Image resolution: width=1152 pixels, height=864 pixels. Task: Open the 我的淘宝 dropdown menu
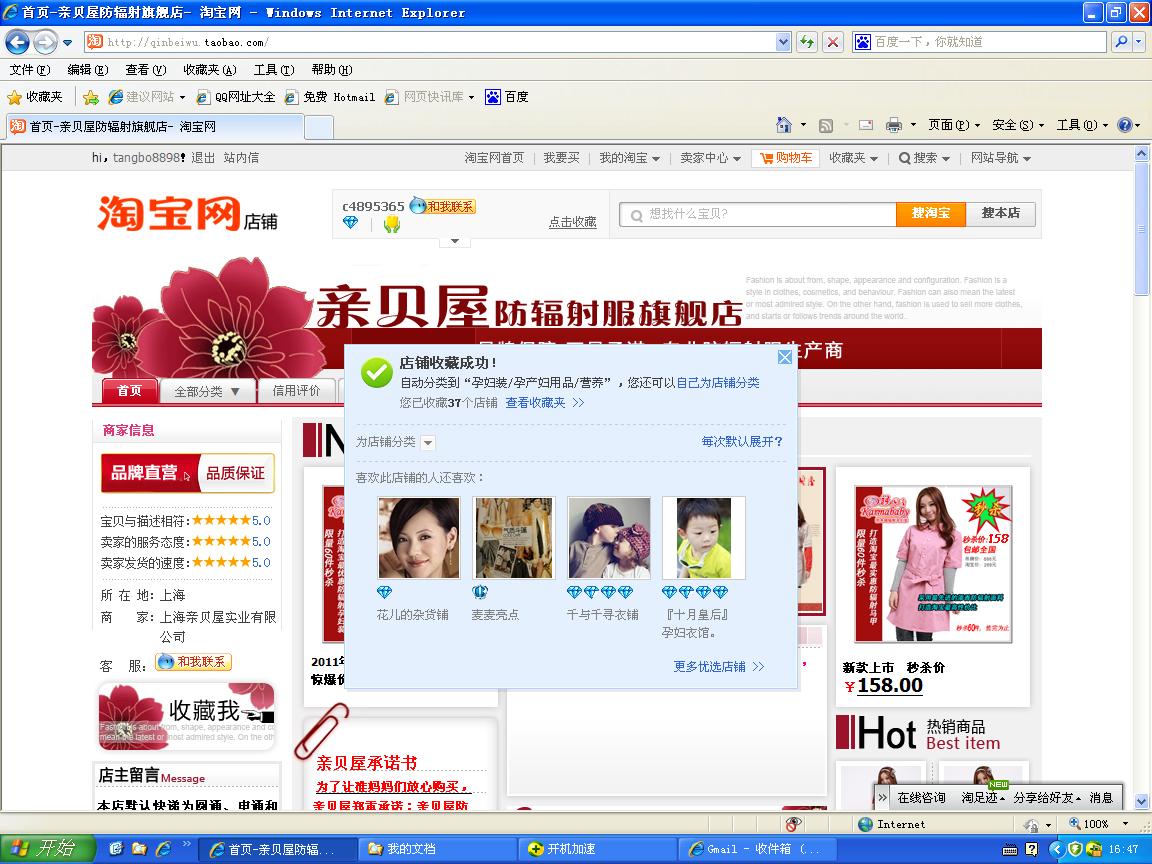pos(629,158)
